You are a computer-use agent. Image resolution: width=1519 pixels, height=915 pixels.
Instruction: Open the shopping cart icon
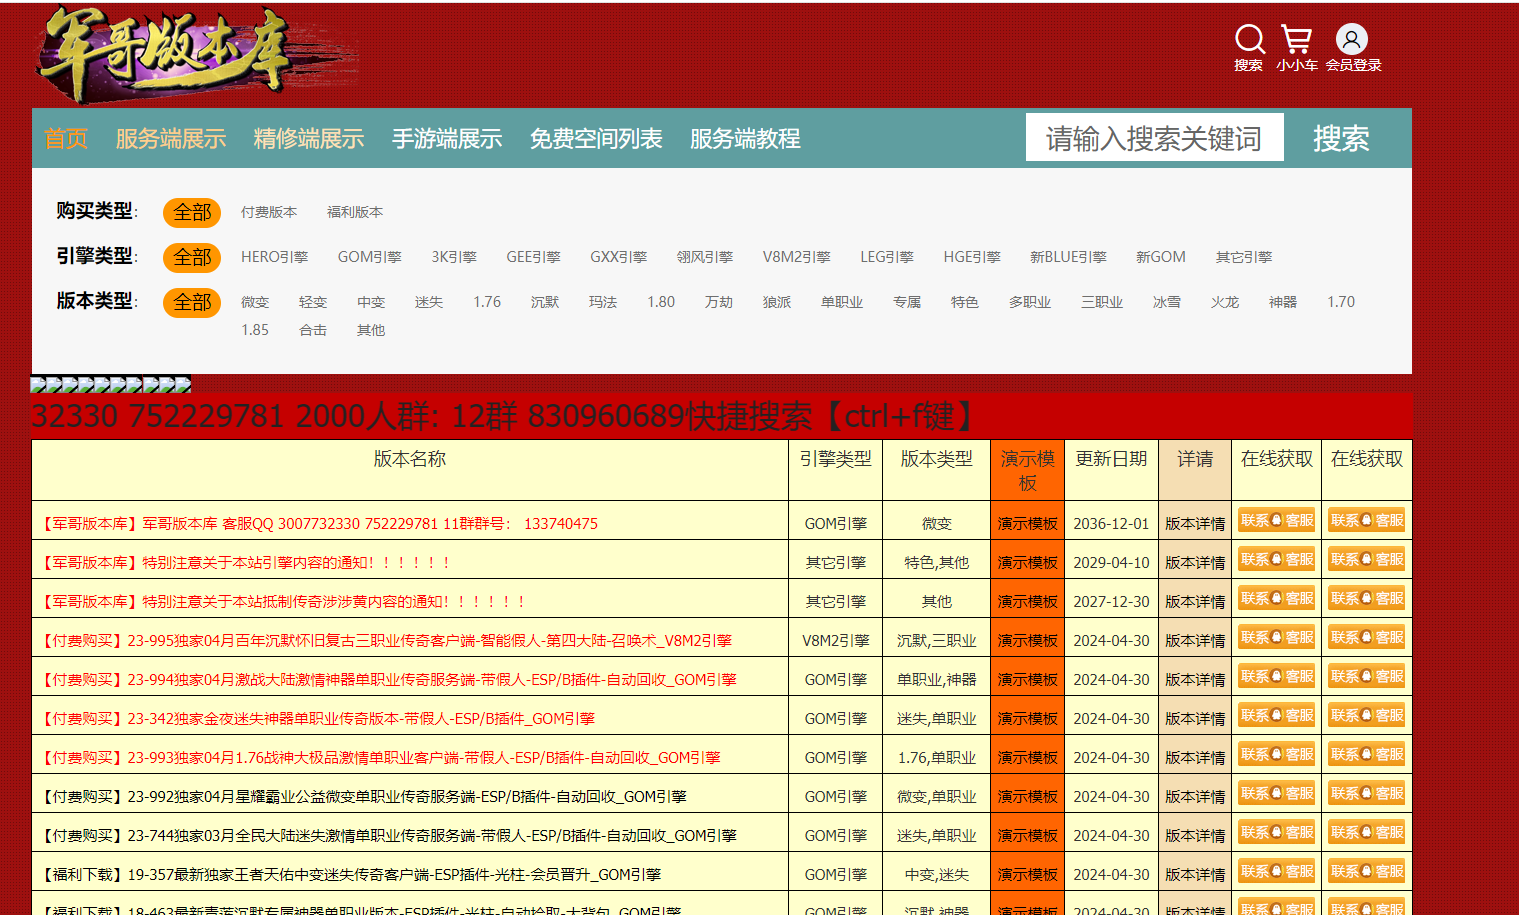(x=1296, y=40)
